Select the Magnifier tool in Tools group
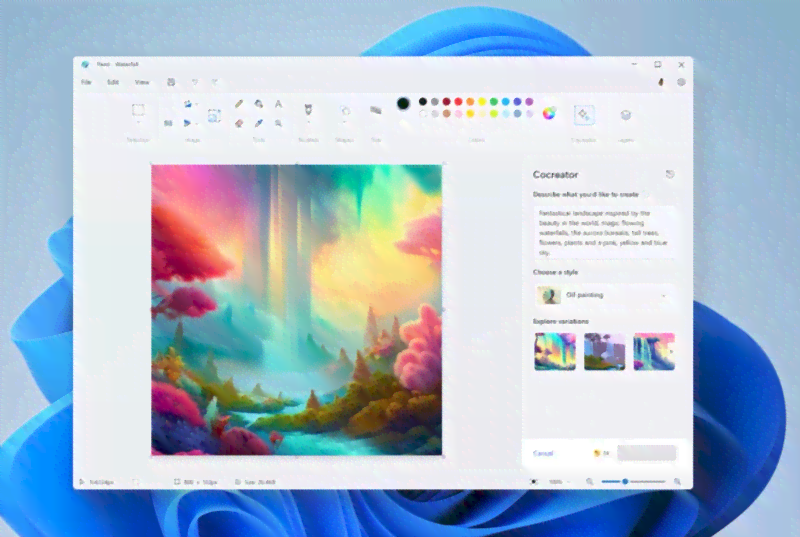 [279, 123]
